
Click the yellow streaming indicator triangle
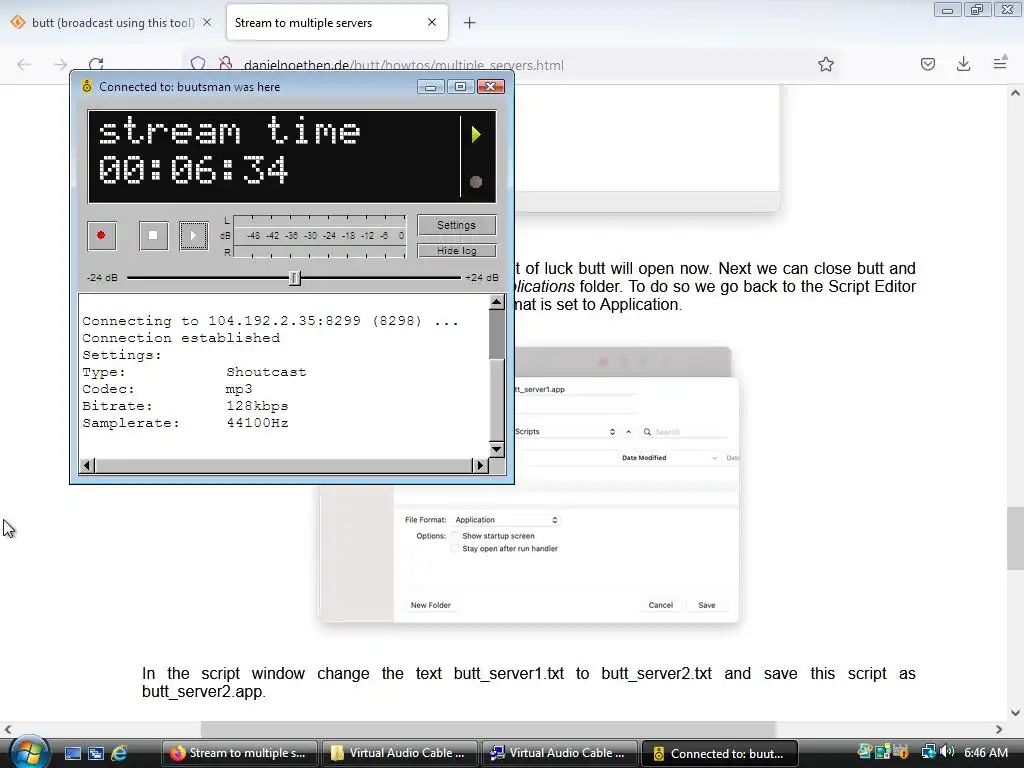coord(476,135)
